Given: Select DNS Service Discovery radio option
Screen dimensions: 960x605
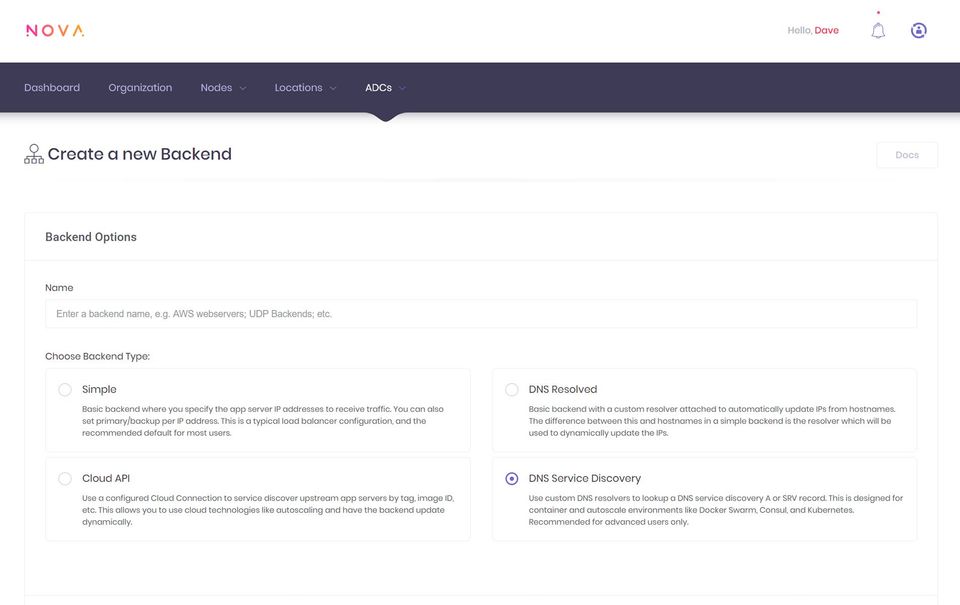Looking at the screenshot, I should [512, 479].
